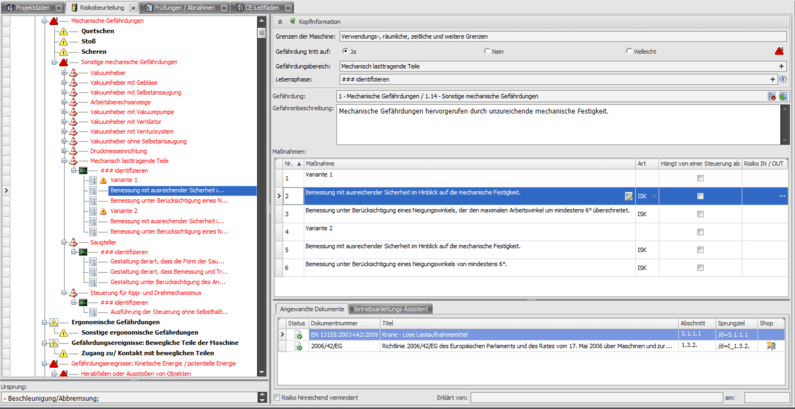
Task: Collapse the Ergonomische Gefährdungen node
Action: 44,322
